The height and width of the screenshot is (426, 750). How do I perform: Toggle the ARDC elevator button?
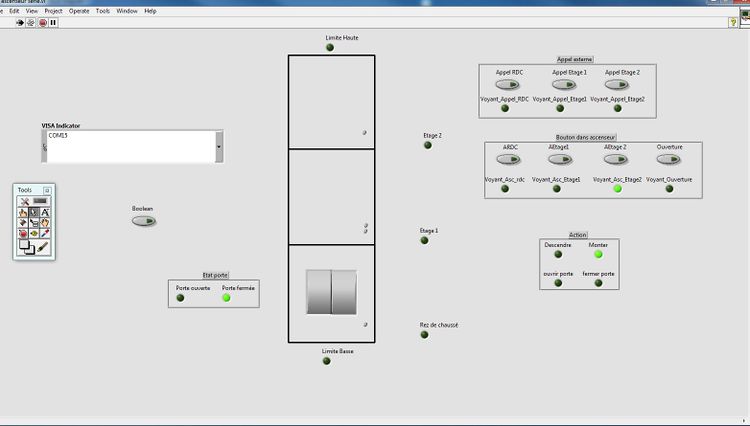[509, 160]
